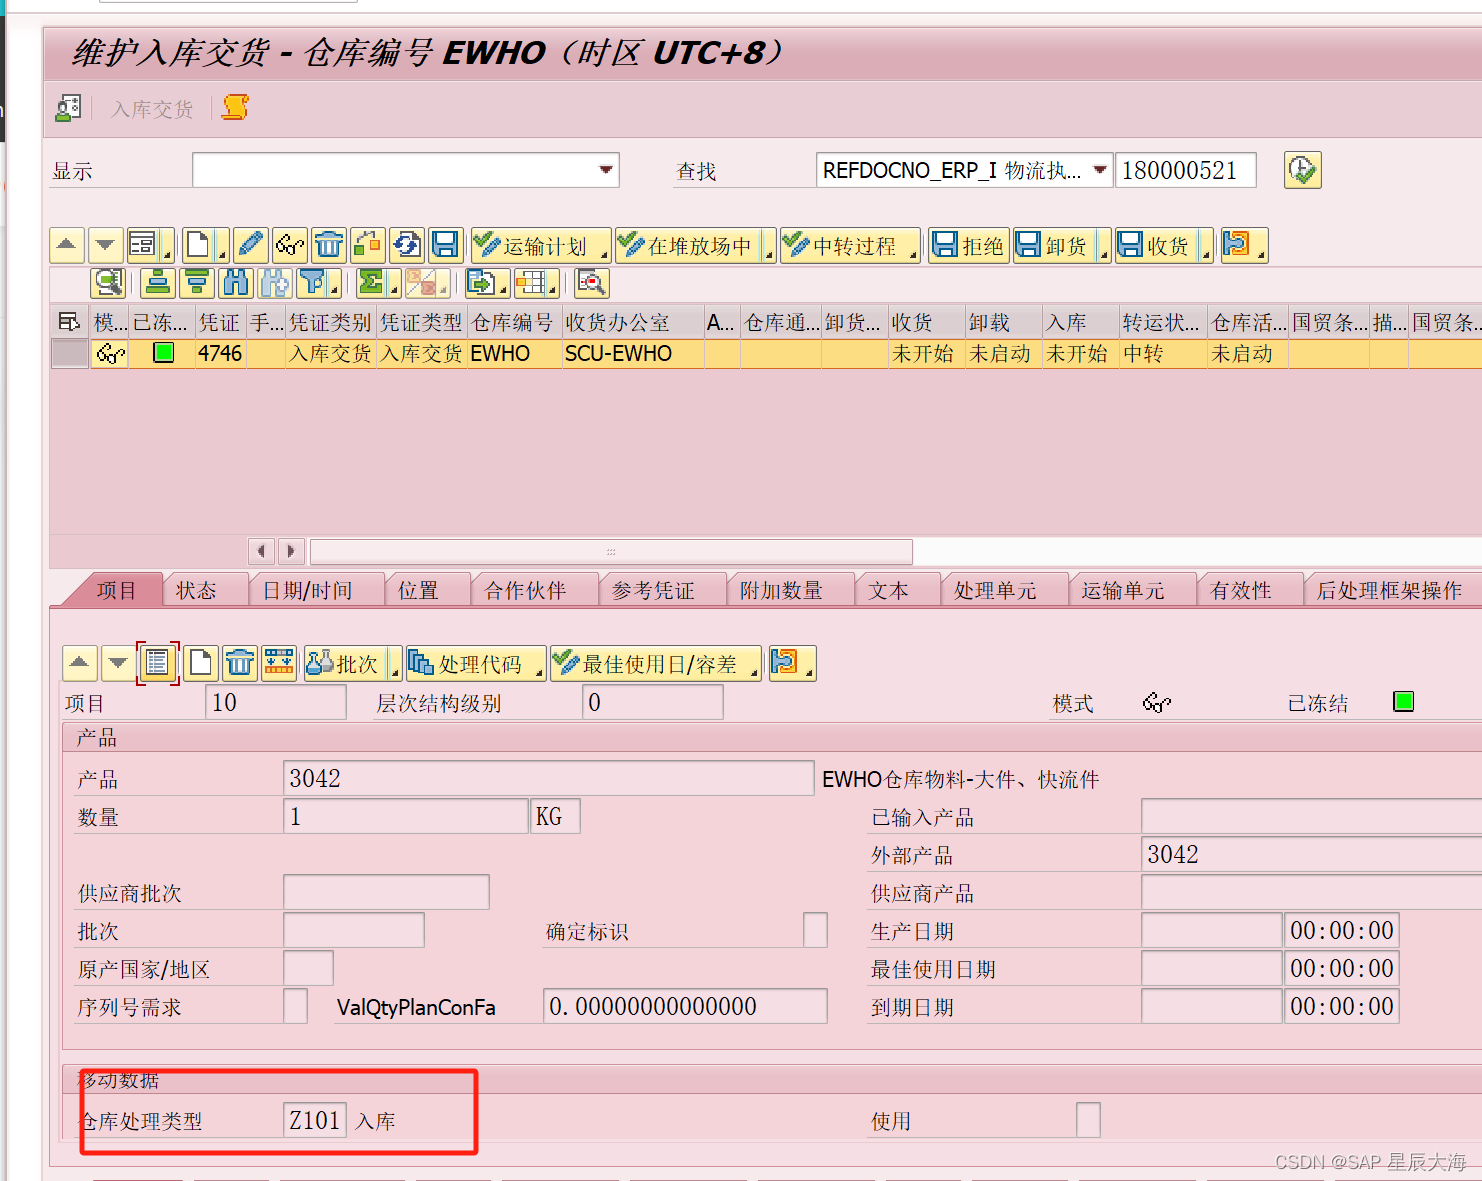Click the split item icon next to the item trash
The image size is (1482, 1181).
(x=279, y=663)
